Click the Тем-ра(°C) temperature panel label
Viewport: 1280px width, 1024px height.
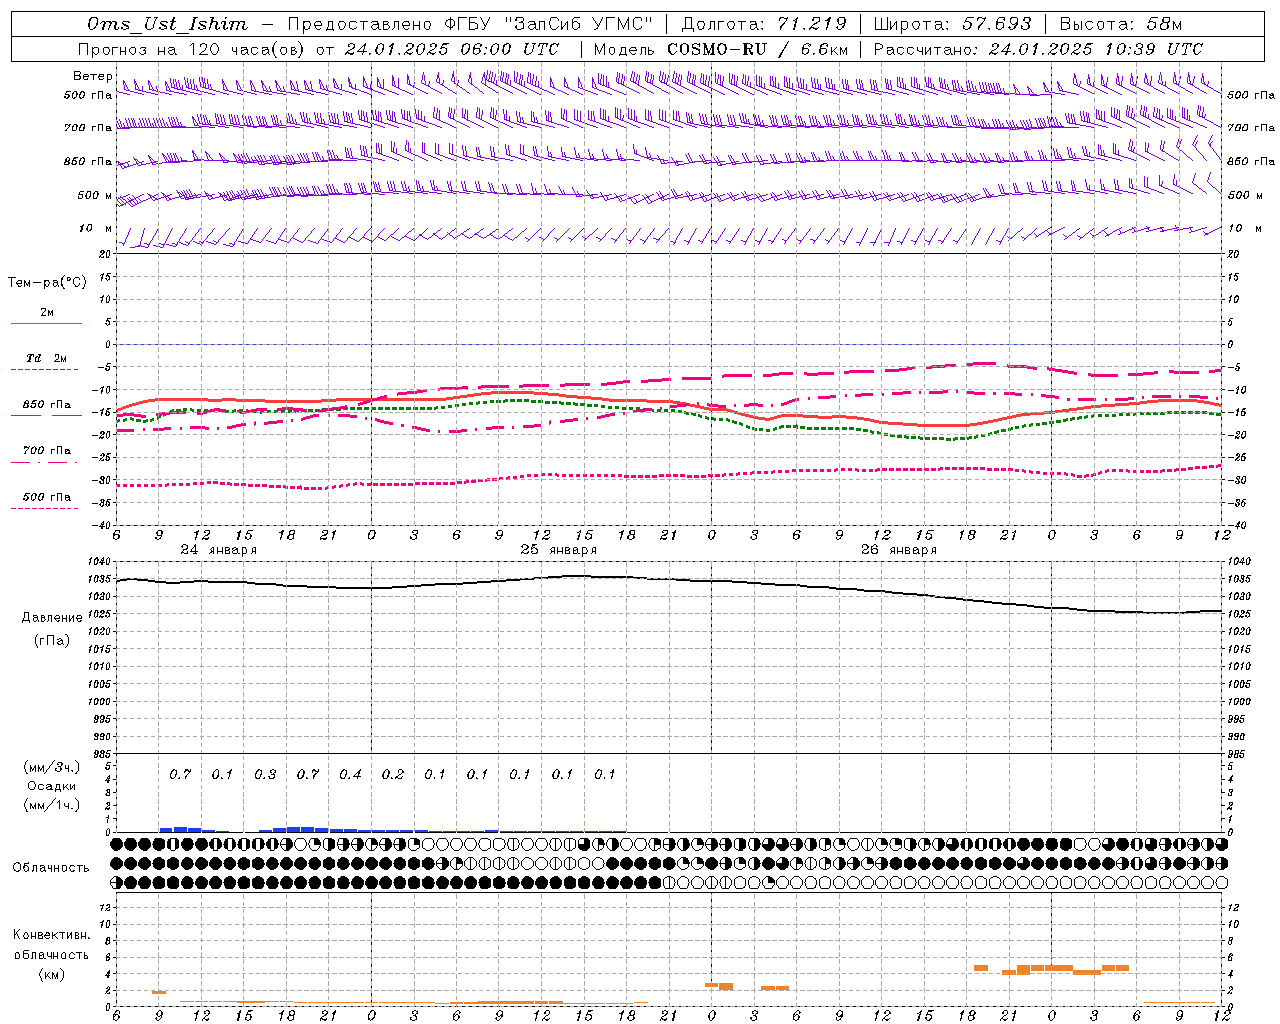pyautogui.click(x=47, y=283)
